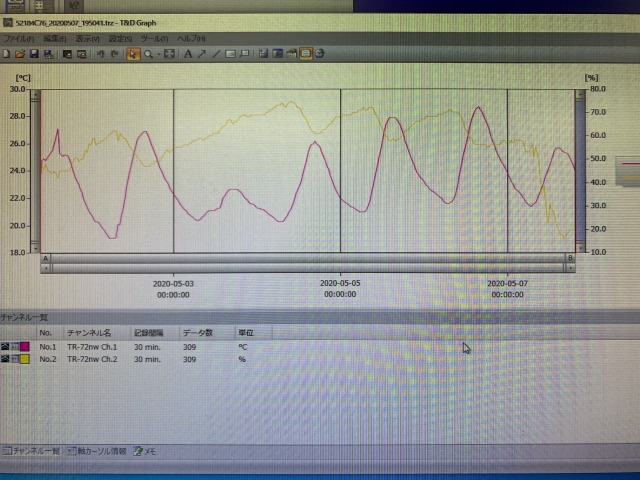
Task: Click the scale icon for channel No.2
Action: (15, 359)
